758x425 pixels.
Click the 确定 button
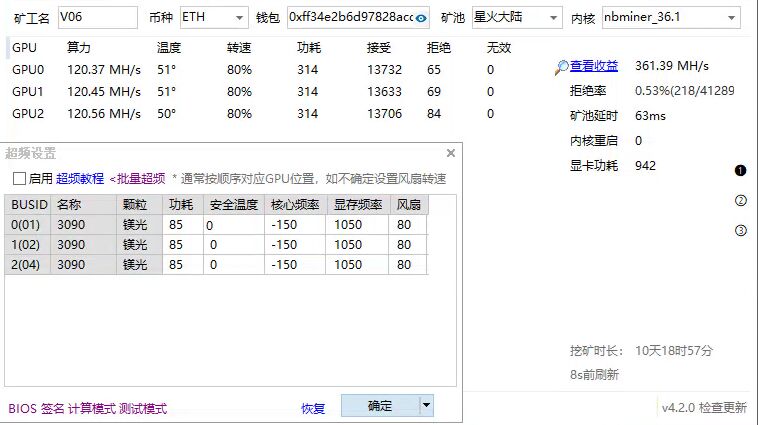point(380,405)
